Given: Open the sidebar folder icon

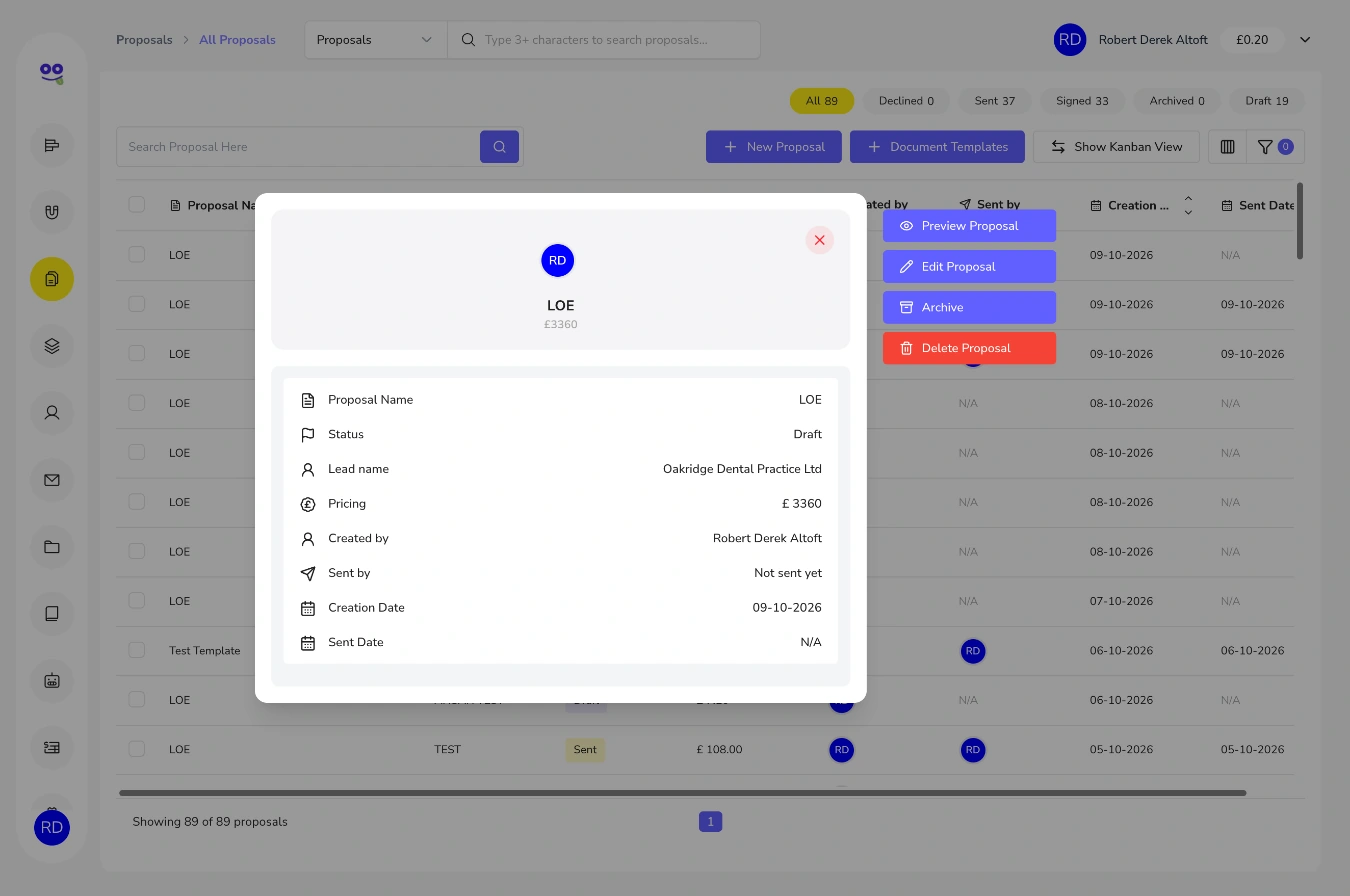Looking at the screenshot, I should tap(52, 547).
